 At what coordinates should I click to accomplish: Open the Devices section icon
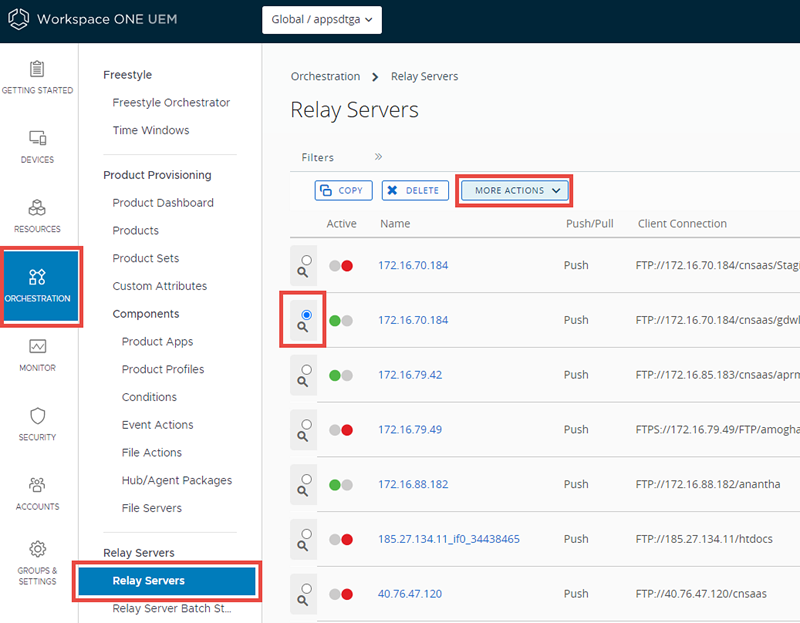37,138
